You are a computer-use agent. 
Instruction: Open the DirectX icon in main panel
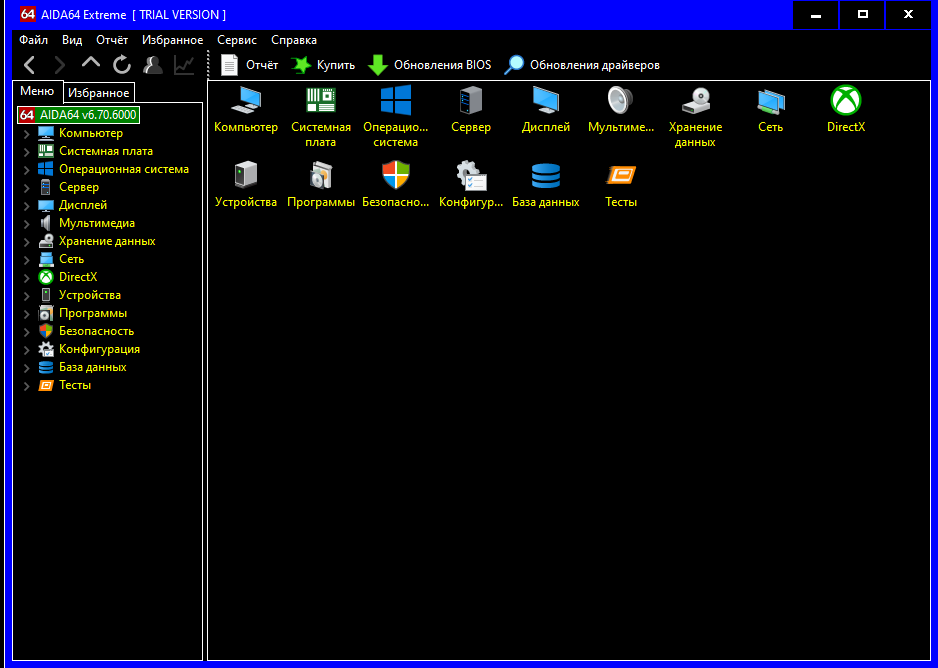point(845,101)
